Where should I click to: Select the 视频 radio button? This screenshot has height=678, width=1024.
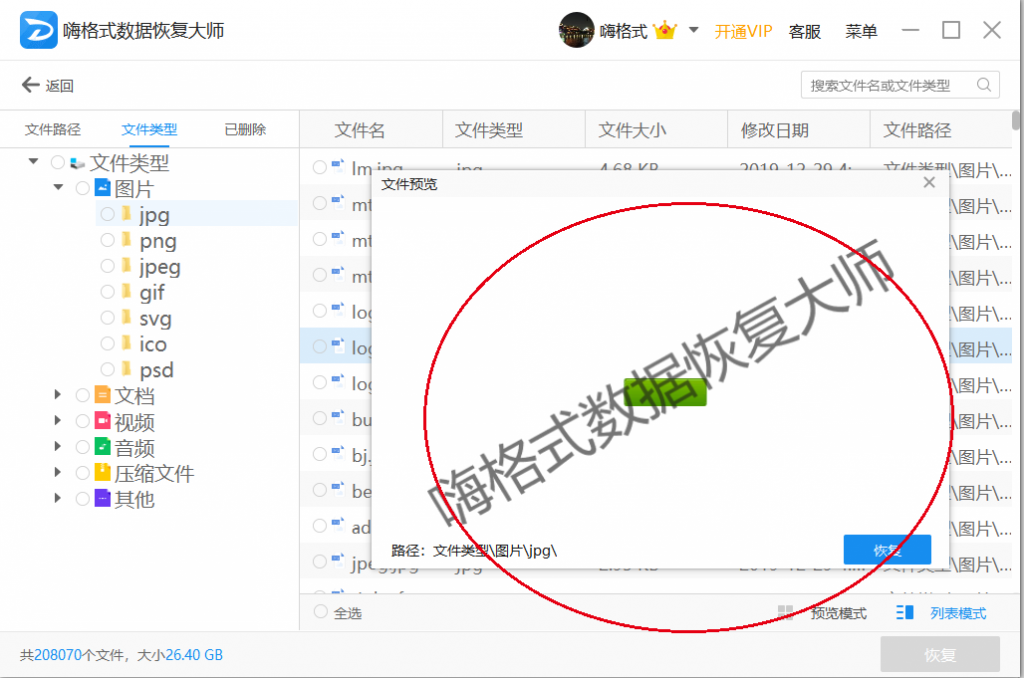82,421
